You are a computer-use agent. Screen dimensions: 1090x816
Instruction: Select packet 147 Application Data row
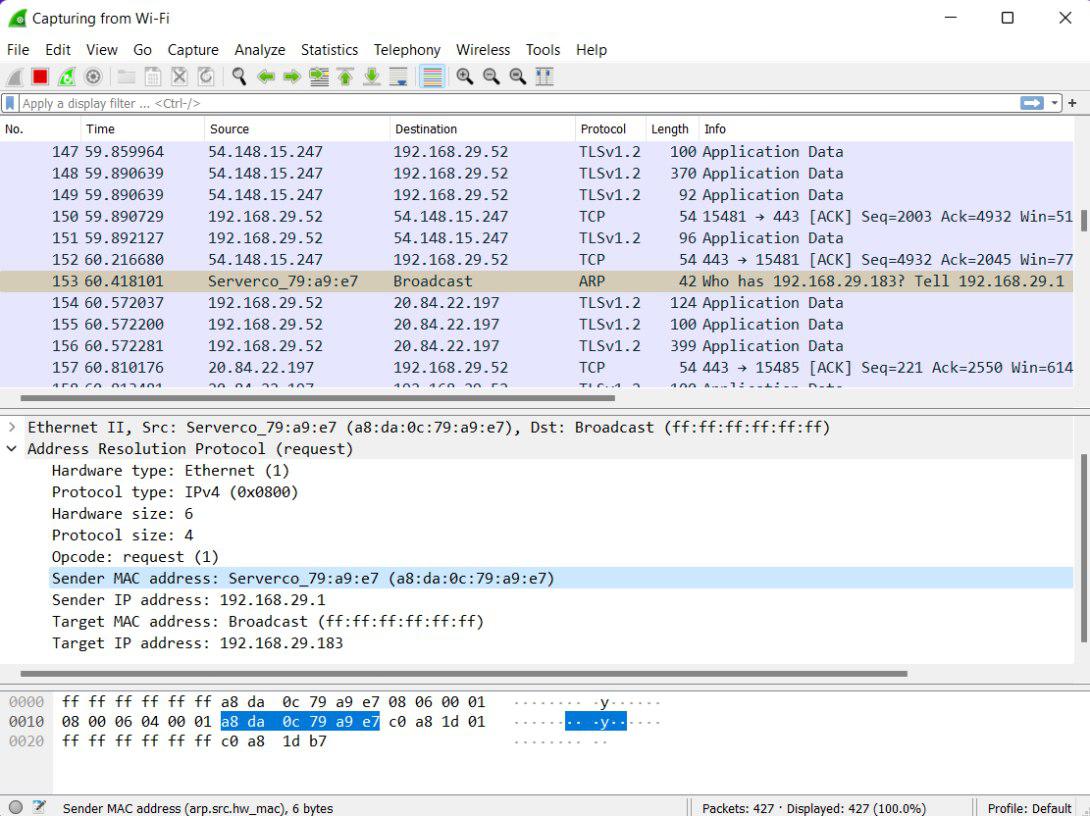point(537,152)
